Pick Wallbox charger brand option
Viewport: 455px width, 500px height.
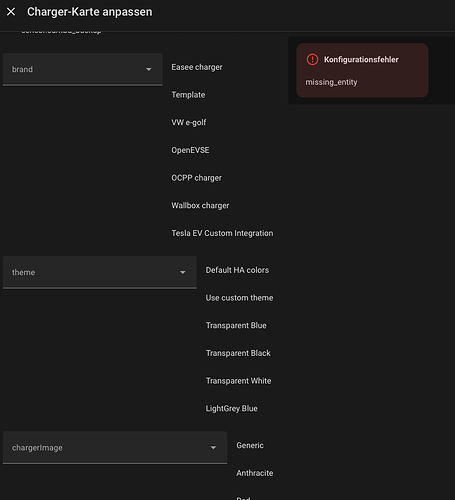200,206
